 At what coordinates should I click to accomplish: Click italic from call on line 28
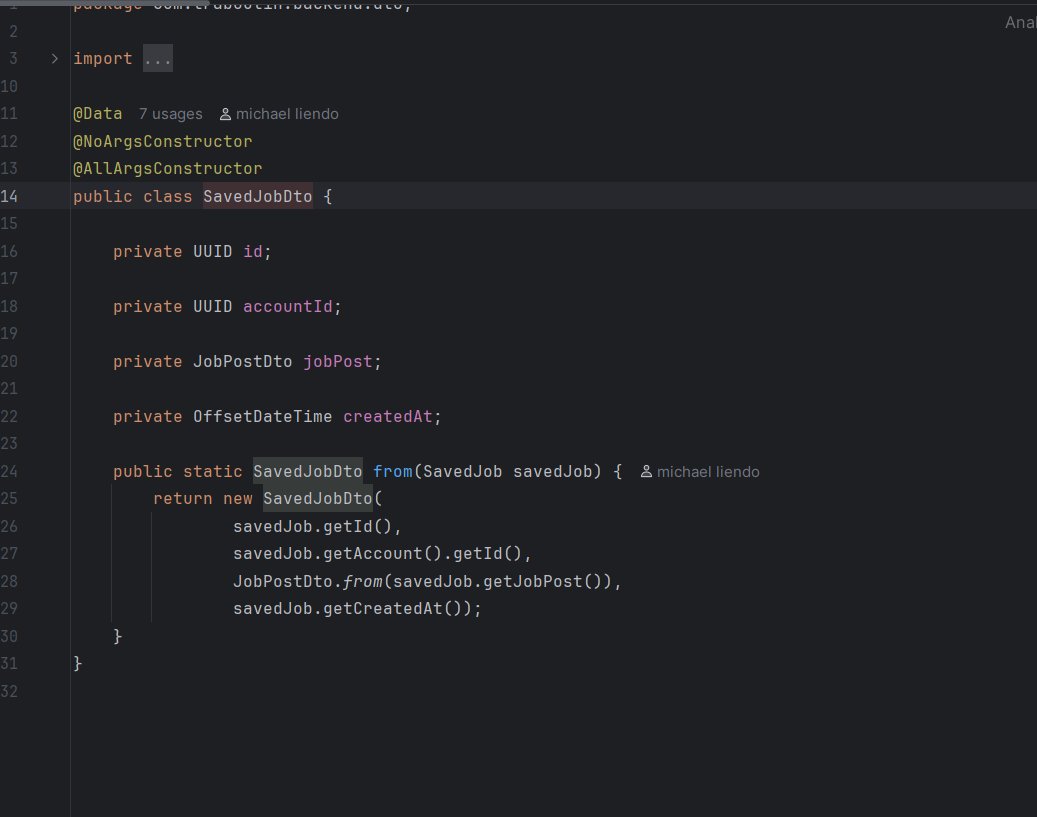click(362, 581)
